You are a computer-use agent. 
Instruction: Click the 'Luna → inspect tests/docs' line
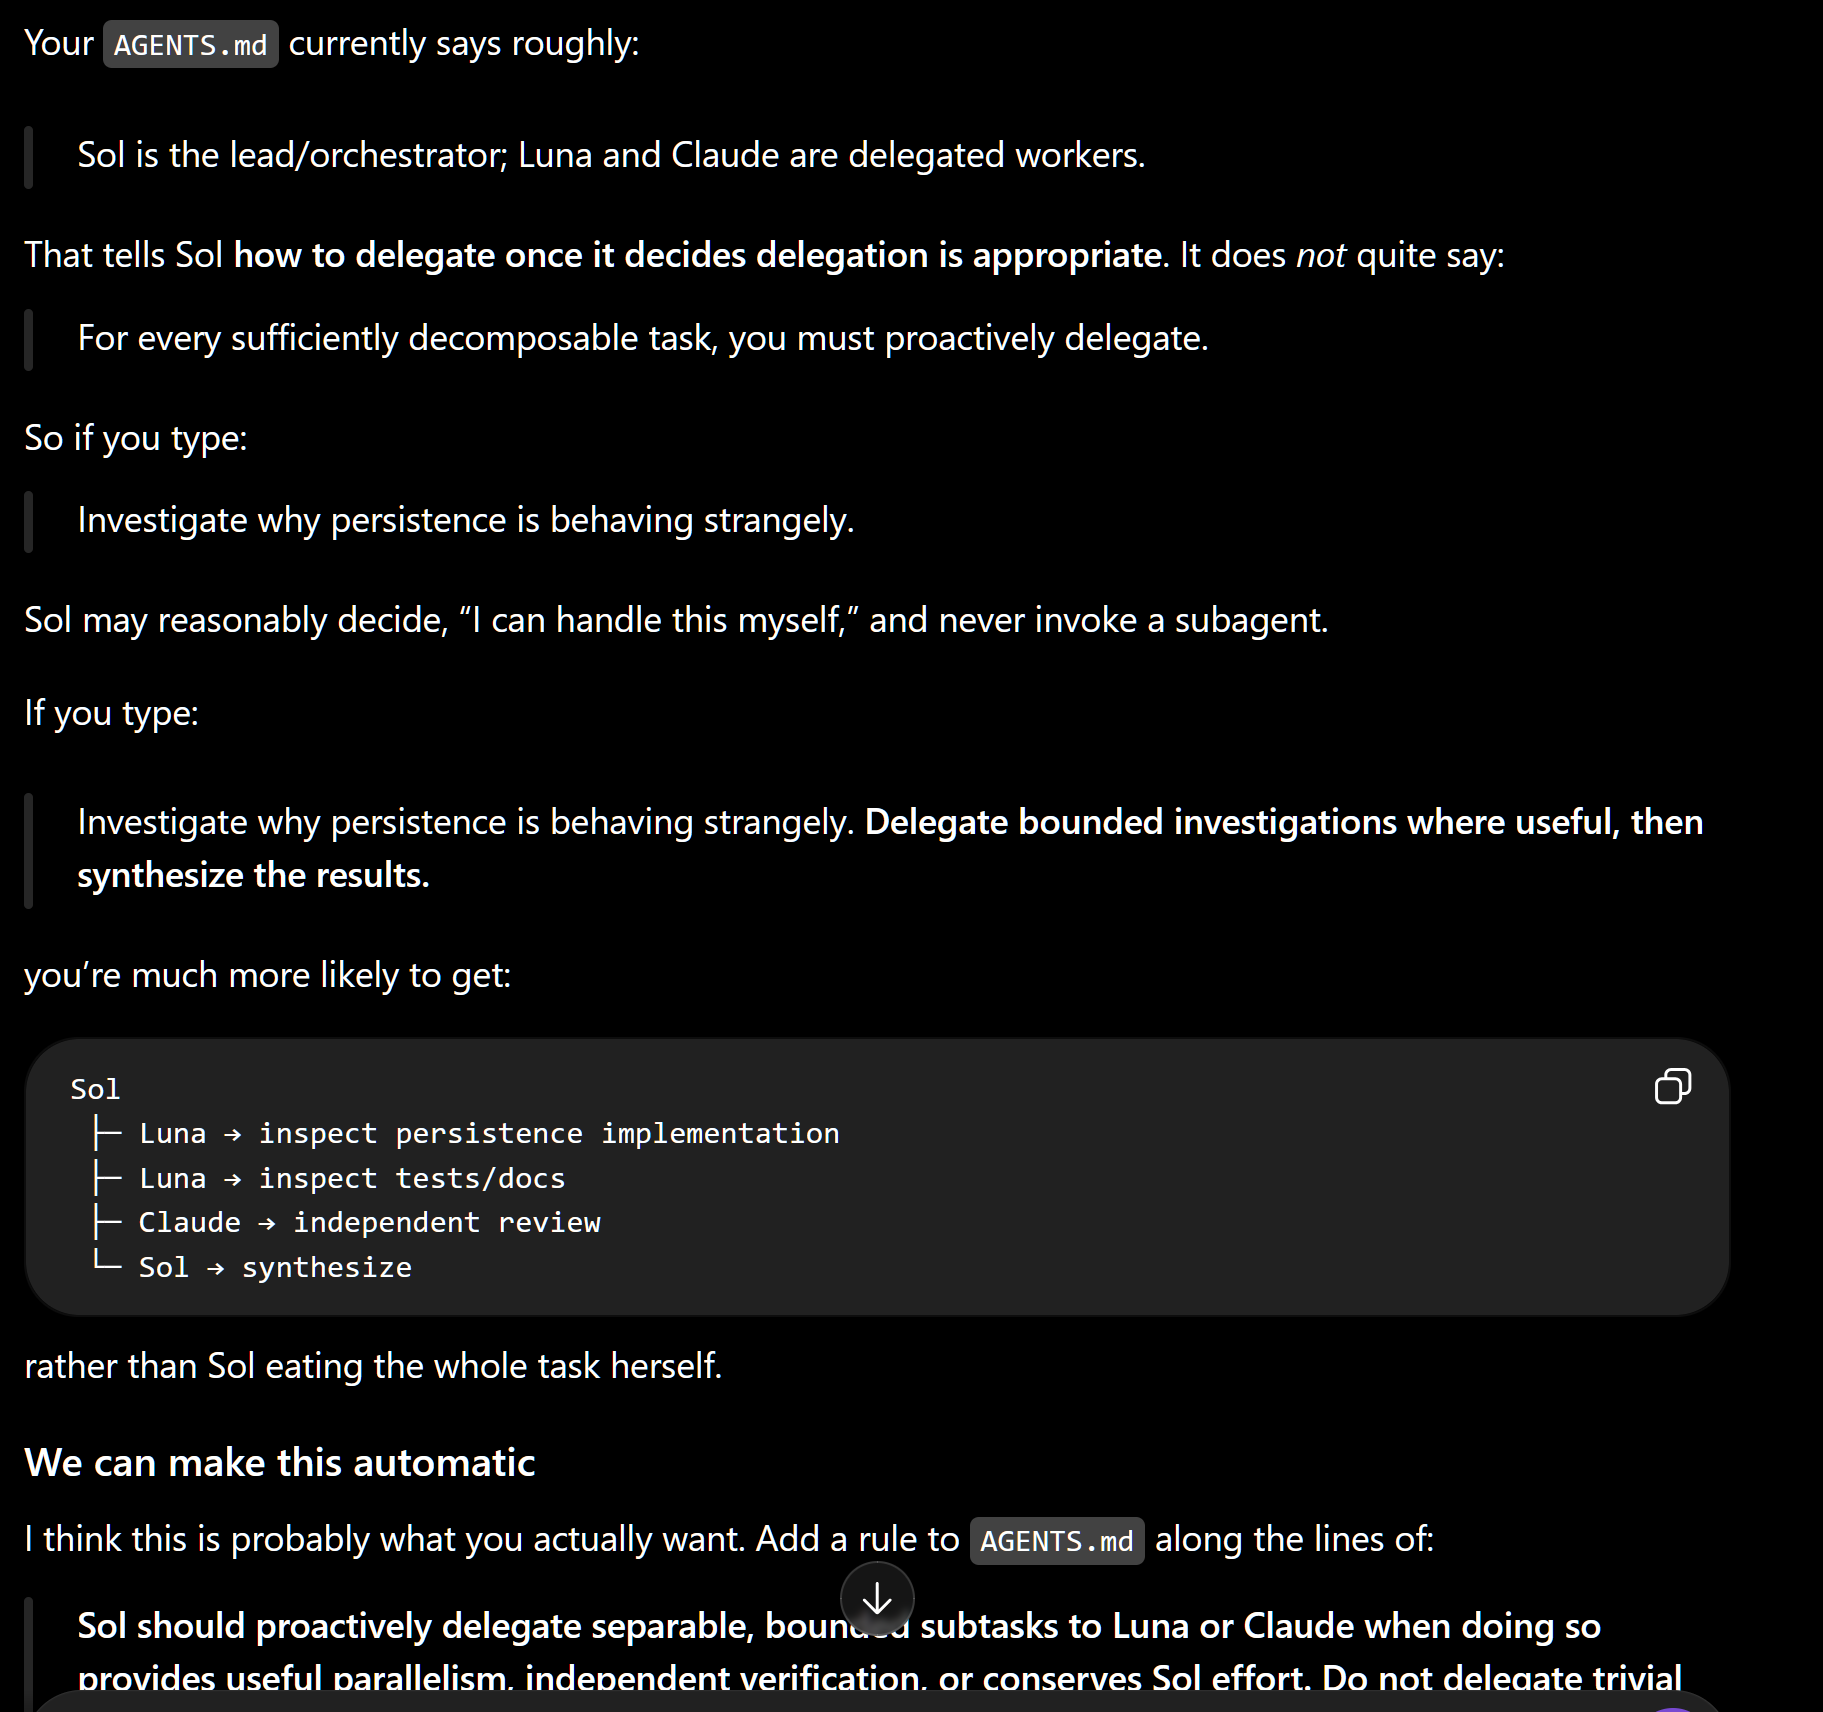coord(352,1179)
